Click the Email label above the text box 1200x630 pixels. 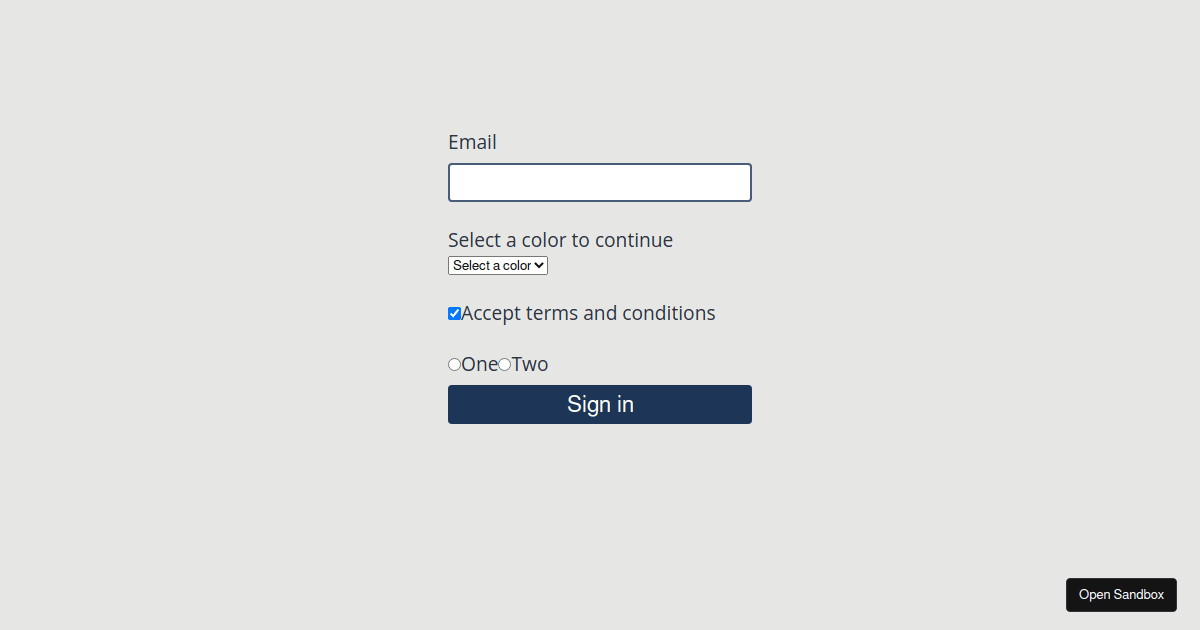point(471,142)
